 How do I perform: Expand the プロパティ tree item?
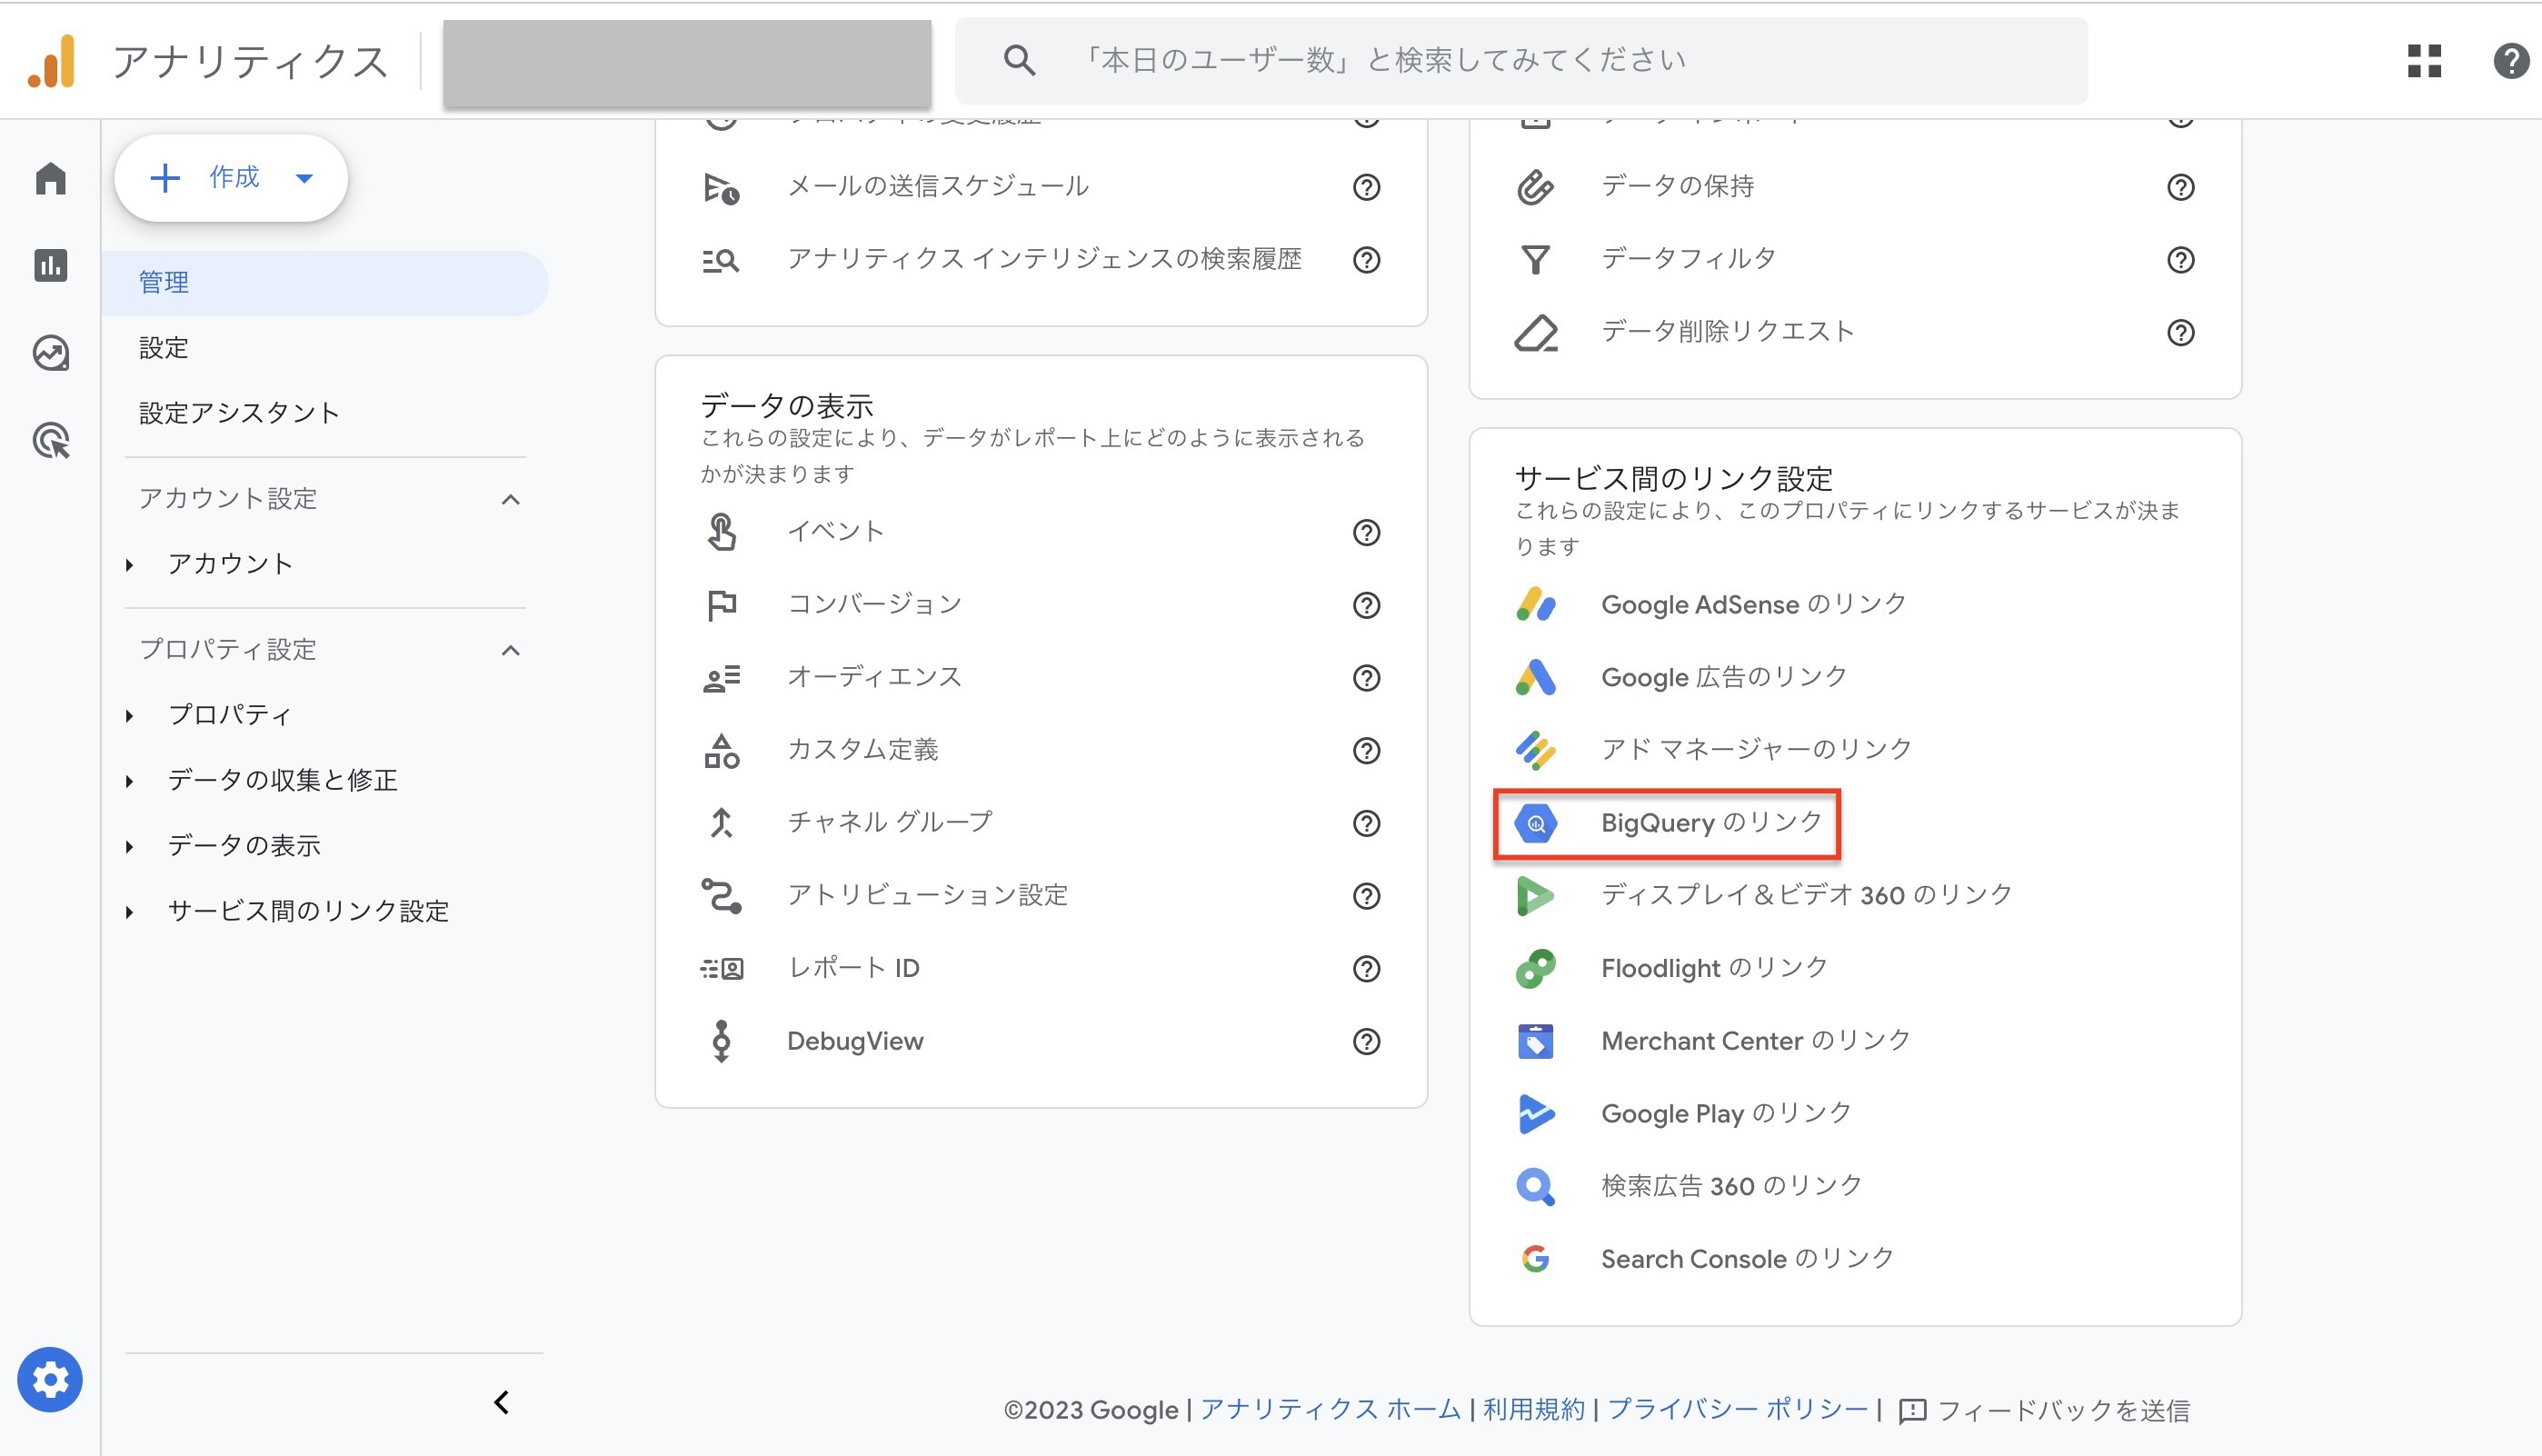tap(129, 716)
